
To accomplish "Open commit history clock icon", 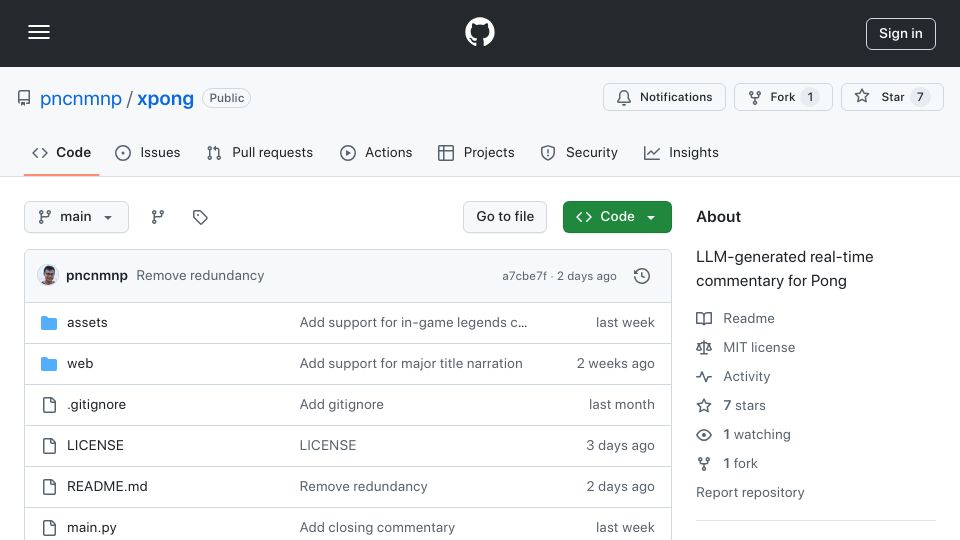I will click(x=642, y=276).
